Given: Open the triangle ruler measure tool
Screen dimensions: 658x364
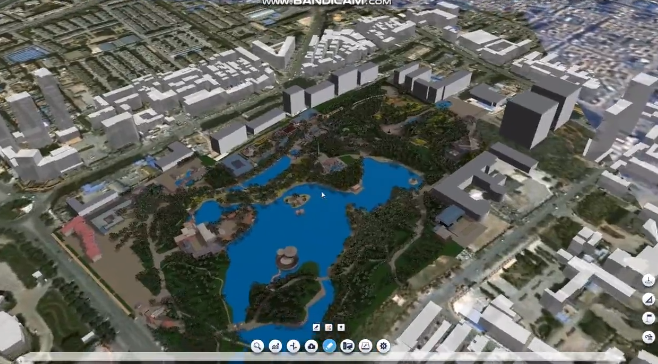Looking at the screenshot, I should [649, 299].
